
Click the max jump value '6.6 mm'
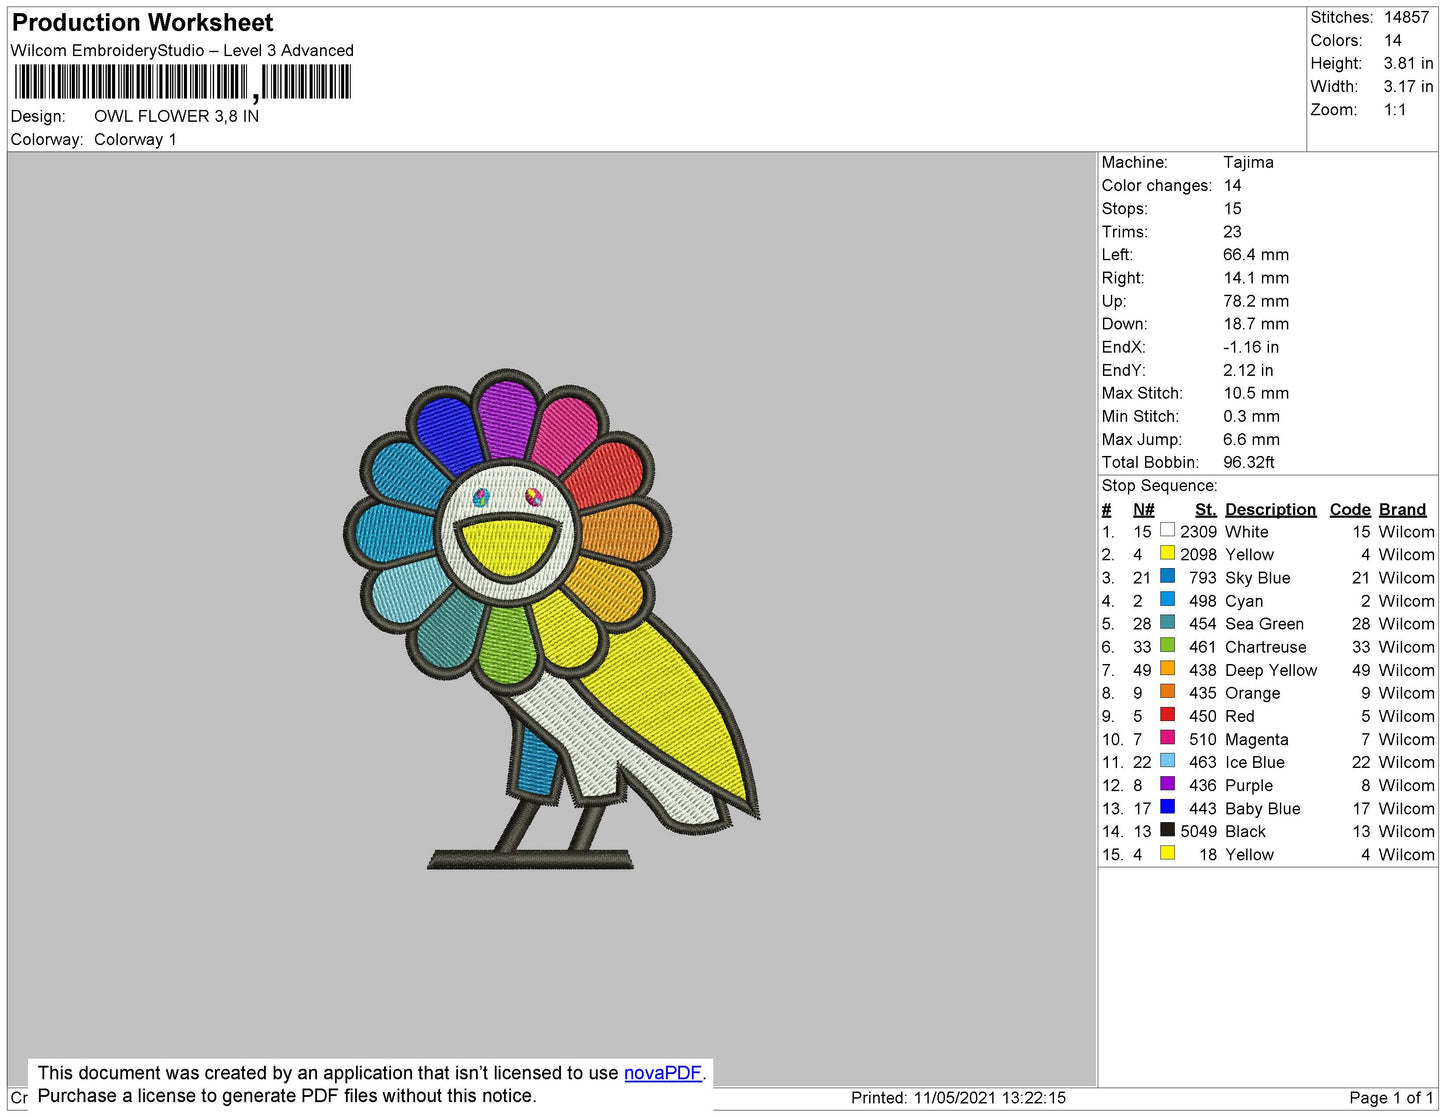1251,439
